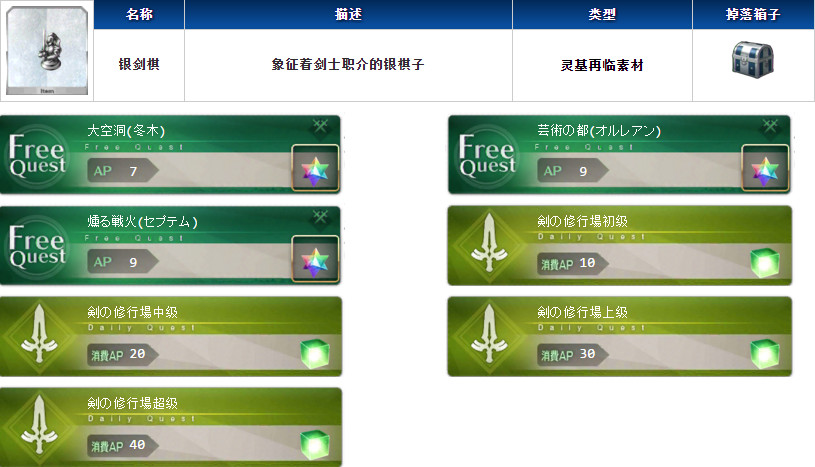Click the sword emblem of 剣の修行場超級
This screenshot has width=815, height=467.
(x=40, y=424)
